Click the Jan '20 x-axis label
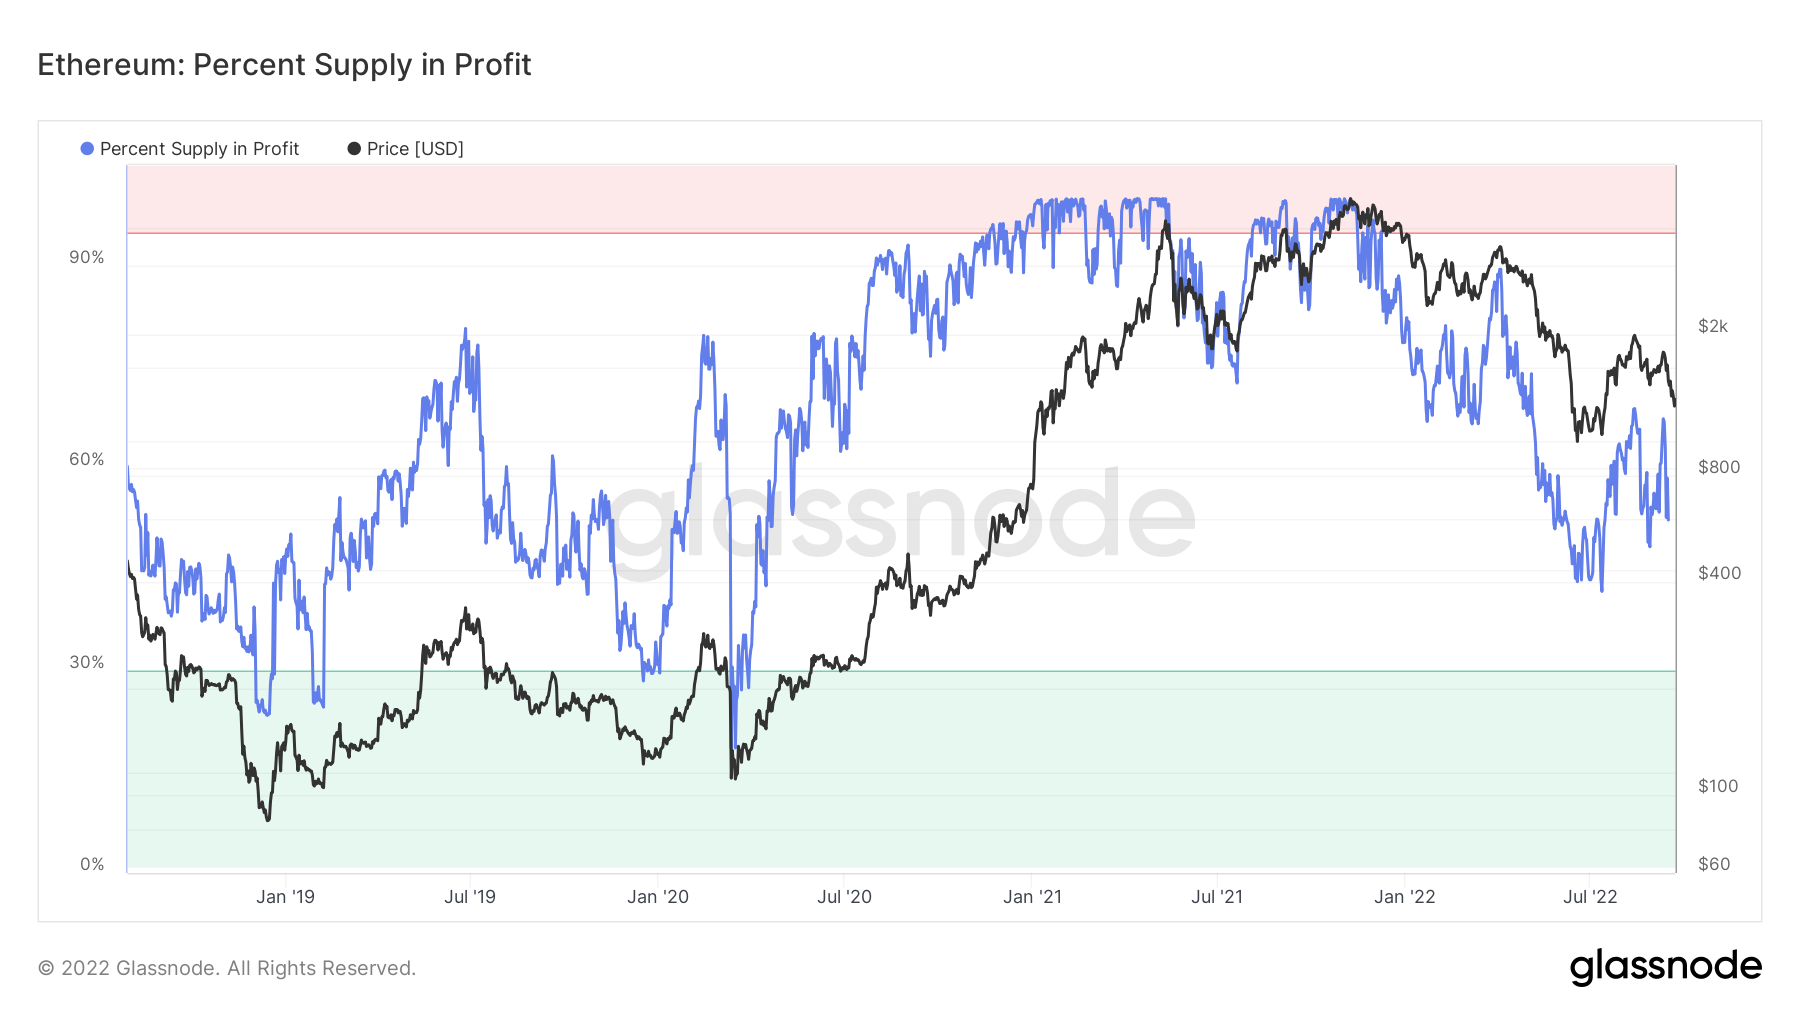The height and width of the screenshot is (1013, 1800). [x=658, y=897]
